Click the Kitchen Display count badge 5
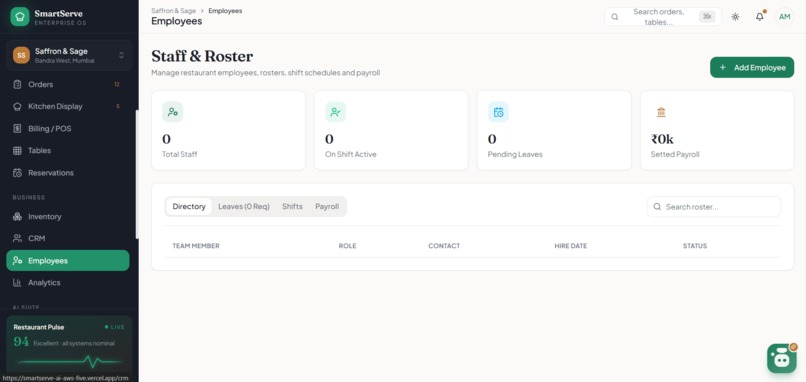Viewport: 806px width, 382px height. pos(118,106)
